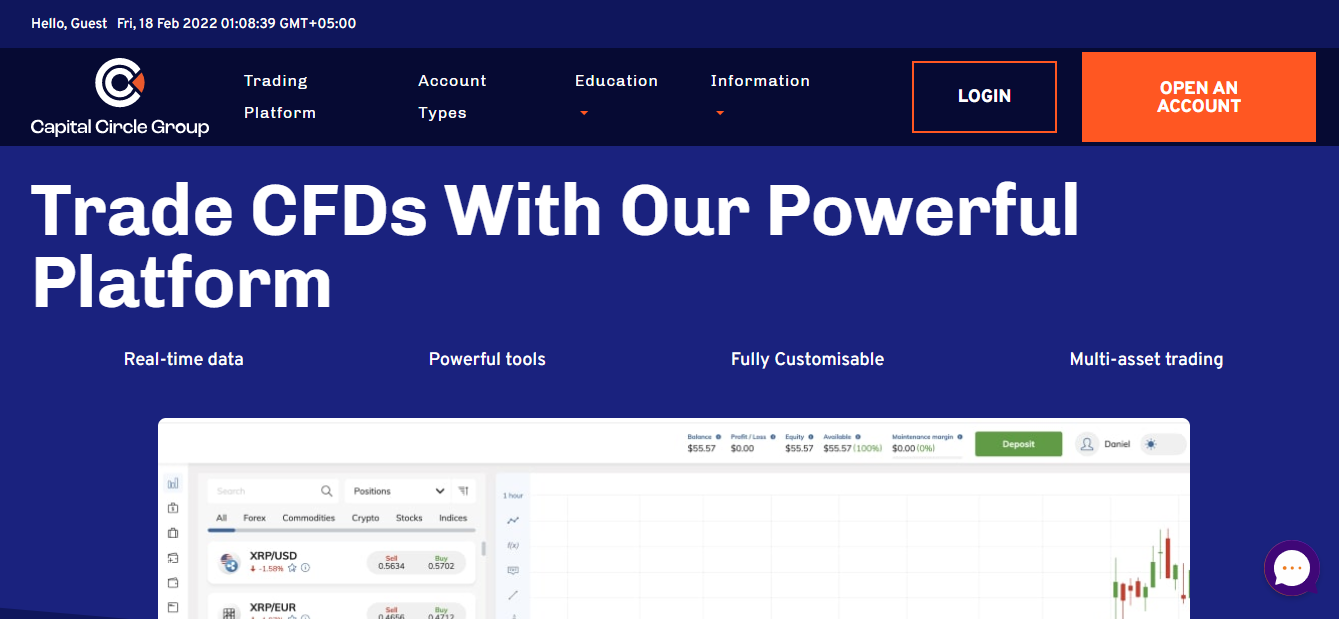Open the Positions dropdown
The height and width of the screenshot is (619, 1339).
399,491
